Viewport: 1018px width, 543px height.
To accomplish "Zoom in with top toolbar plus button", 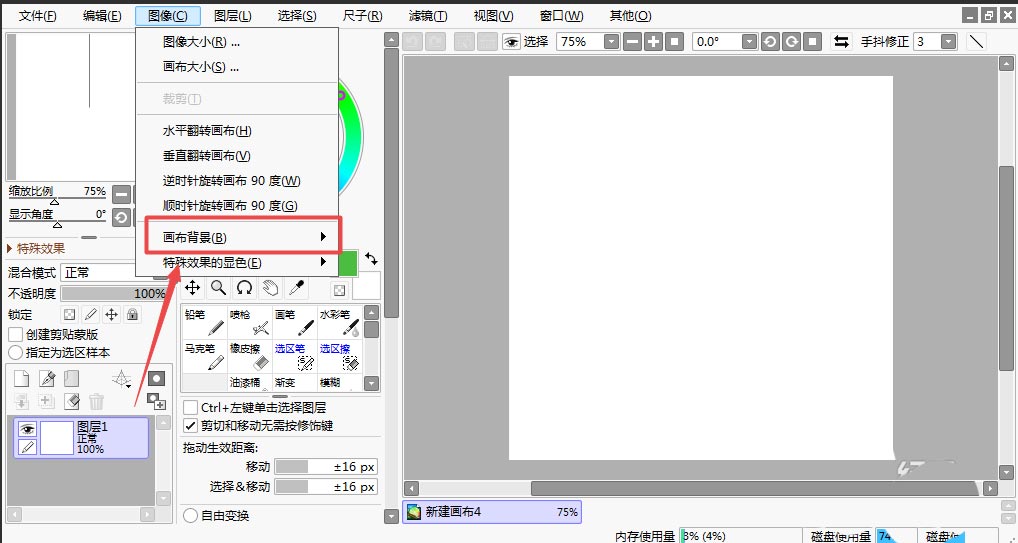I will click(654, 42).
